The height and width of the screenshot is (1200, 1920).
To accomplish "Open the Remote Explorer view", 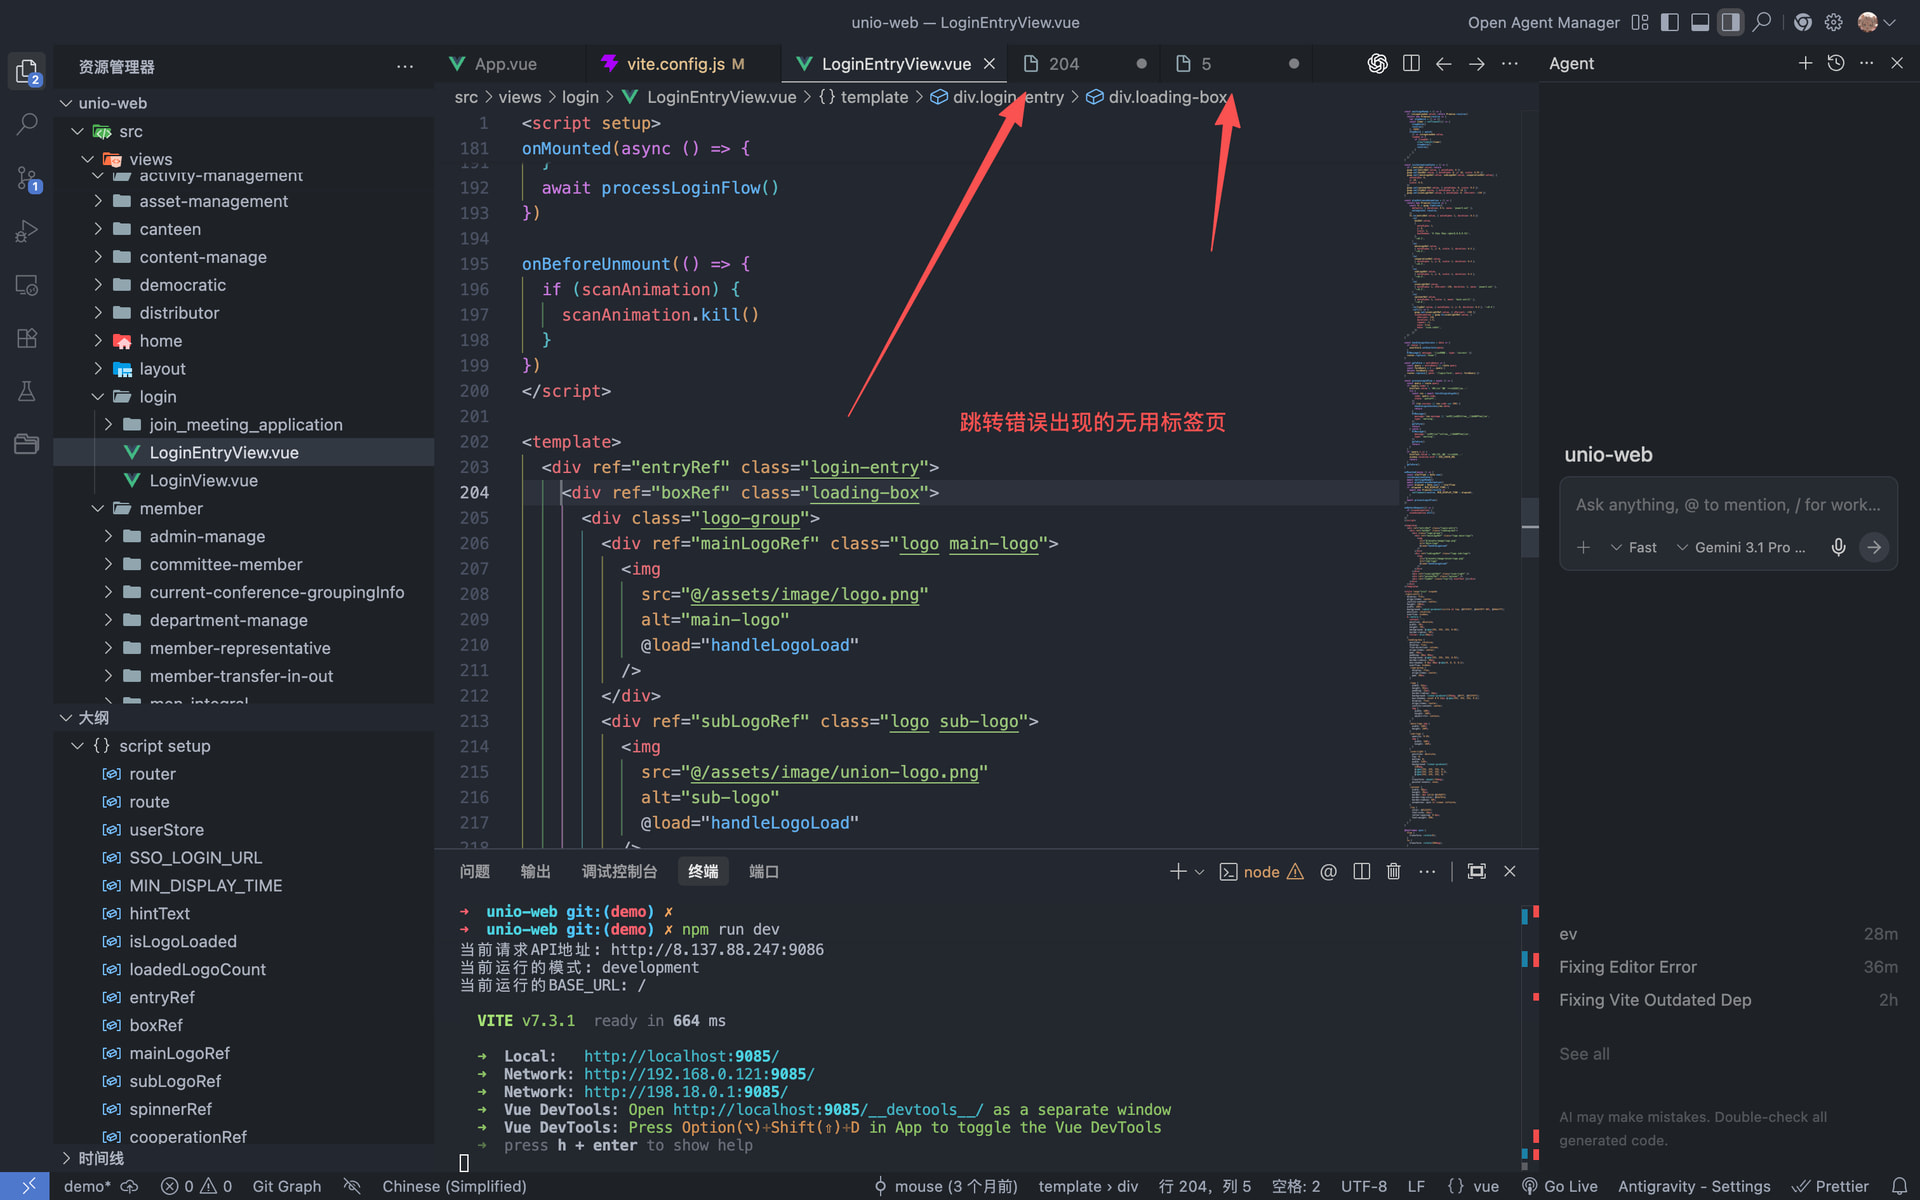I will (27, 285).
